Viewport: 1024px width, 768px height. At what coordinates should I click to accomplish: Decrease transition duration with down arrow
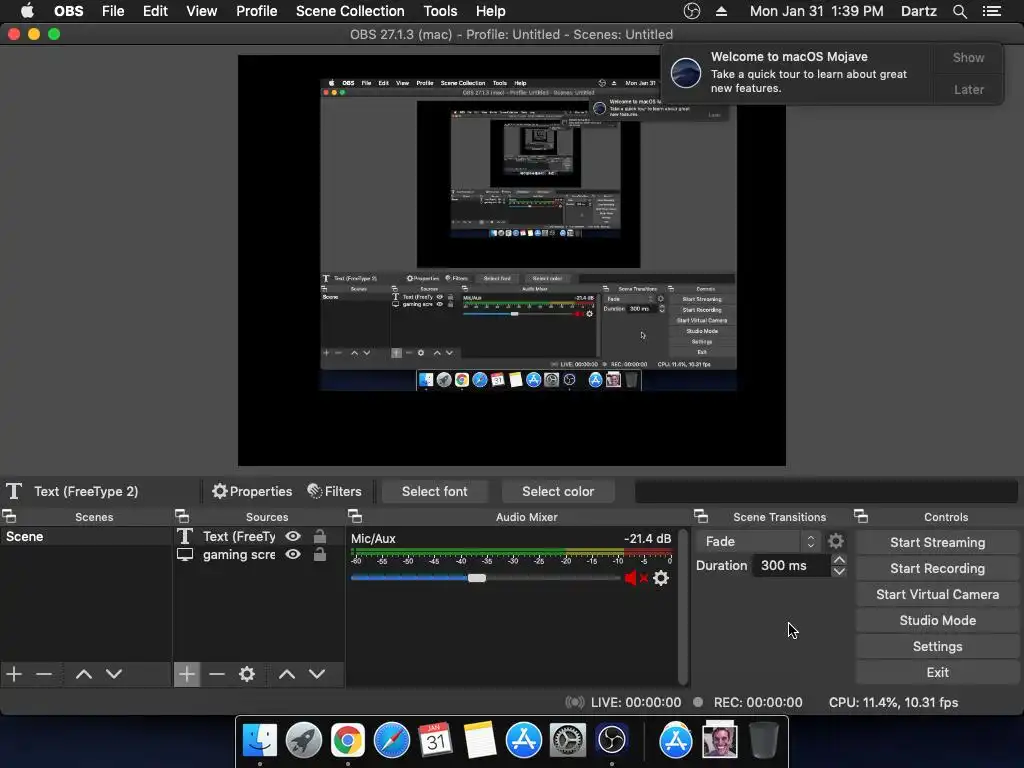coord(839,571)
